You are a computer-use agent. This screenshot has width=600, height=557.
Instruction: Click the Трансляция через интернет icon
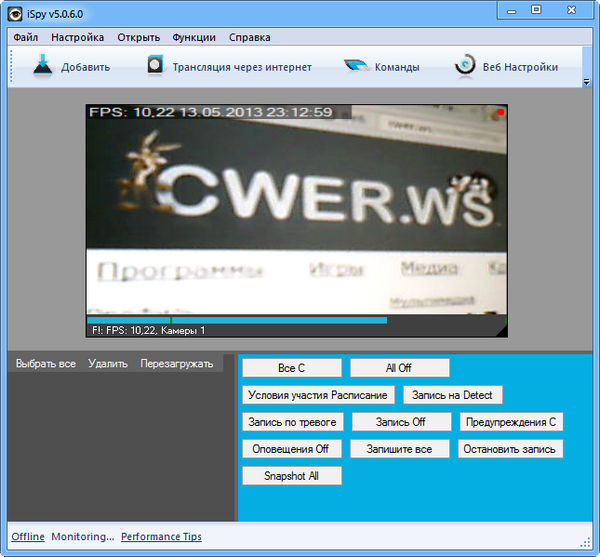[x=155, y=67]
